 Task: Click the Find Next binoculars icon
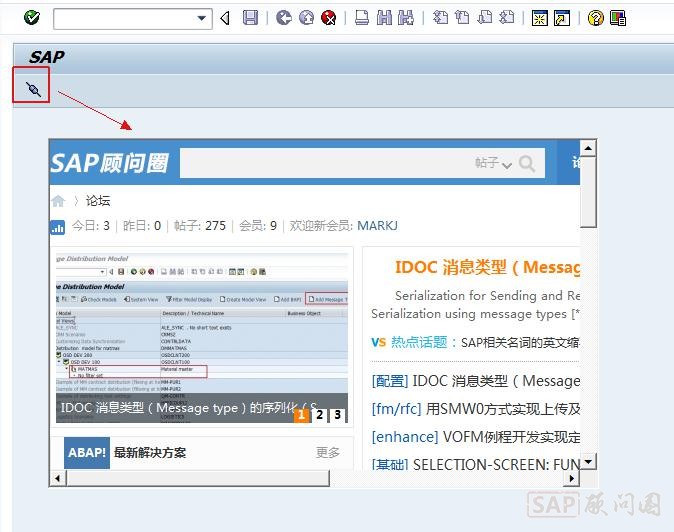tap(406, 18)
